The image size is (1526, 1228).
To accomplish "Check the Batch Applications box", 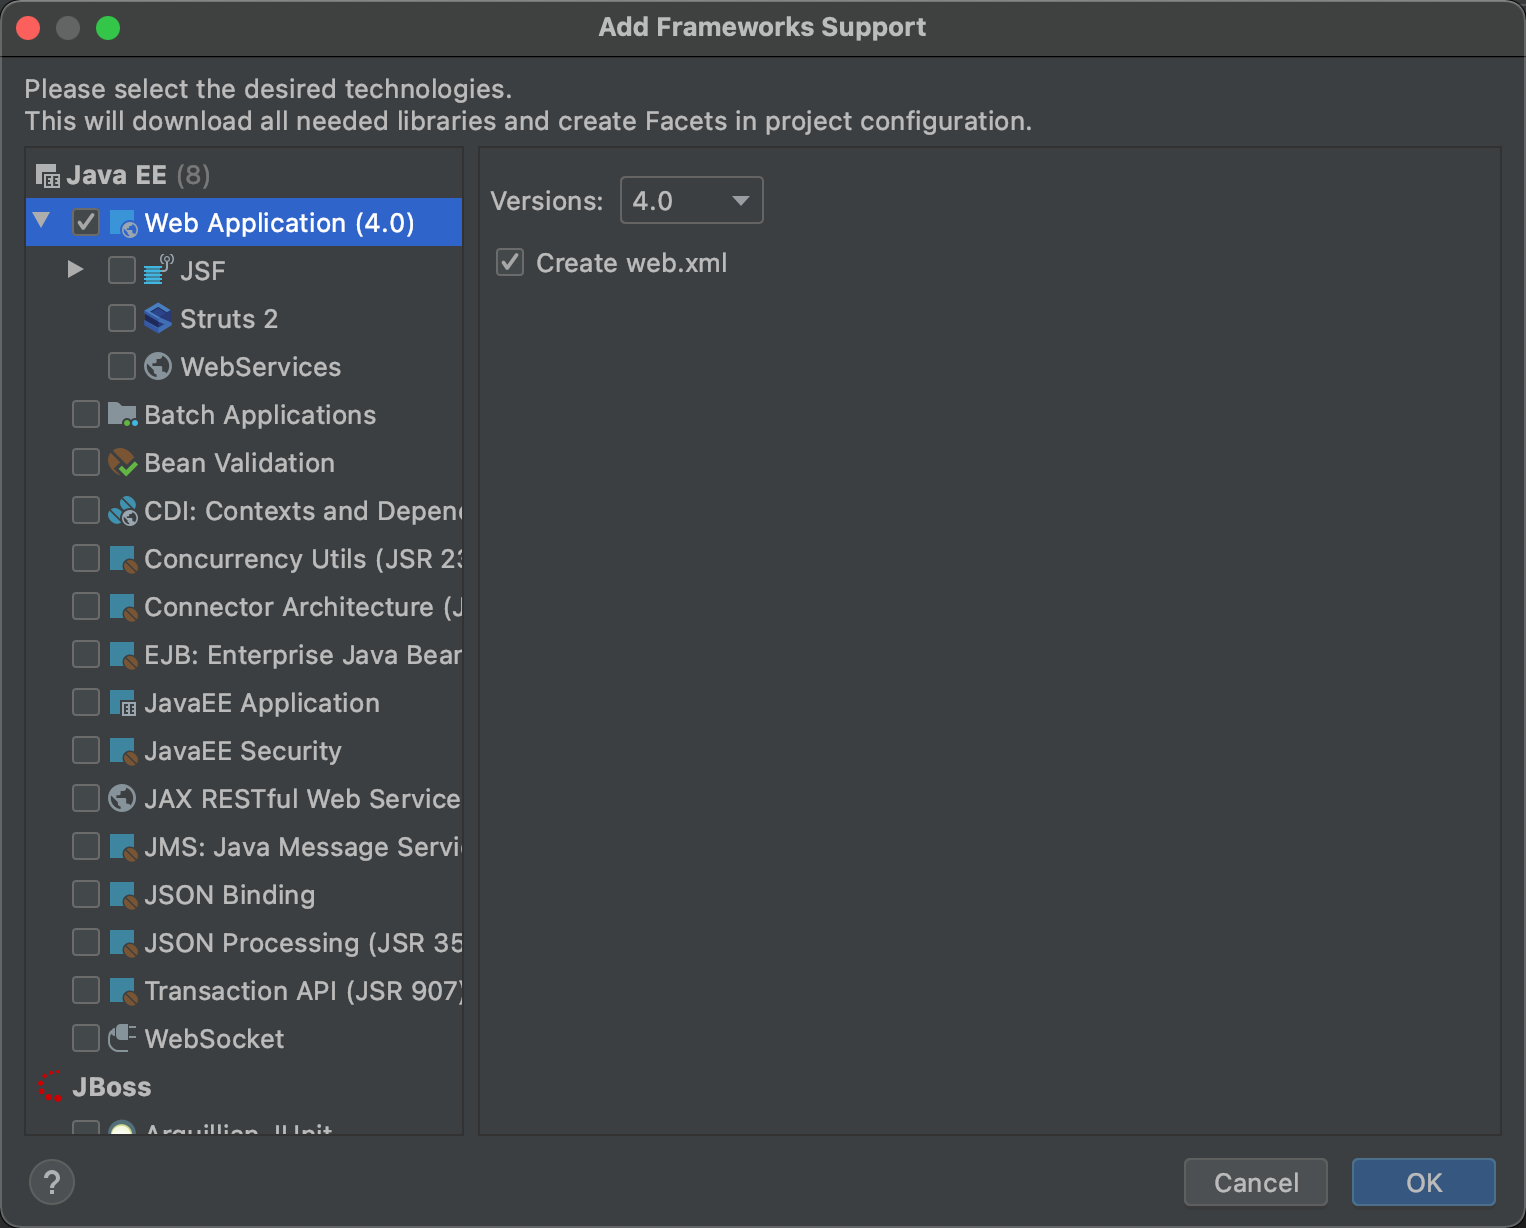I will (86, 414).
